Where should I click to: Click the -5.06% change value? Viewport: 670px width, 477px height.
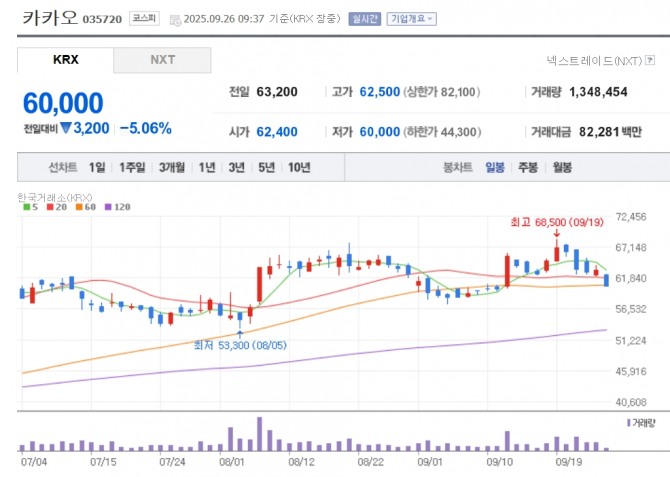146,128
